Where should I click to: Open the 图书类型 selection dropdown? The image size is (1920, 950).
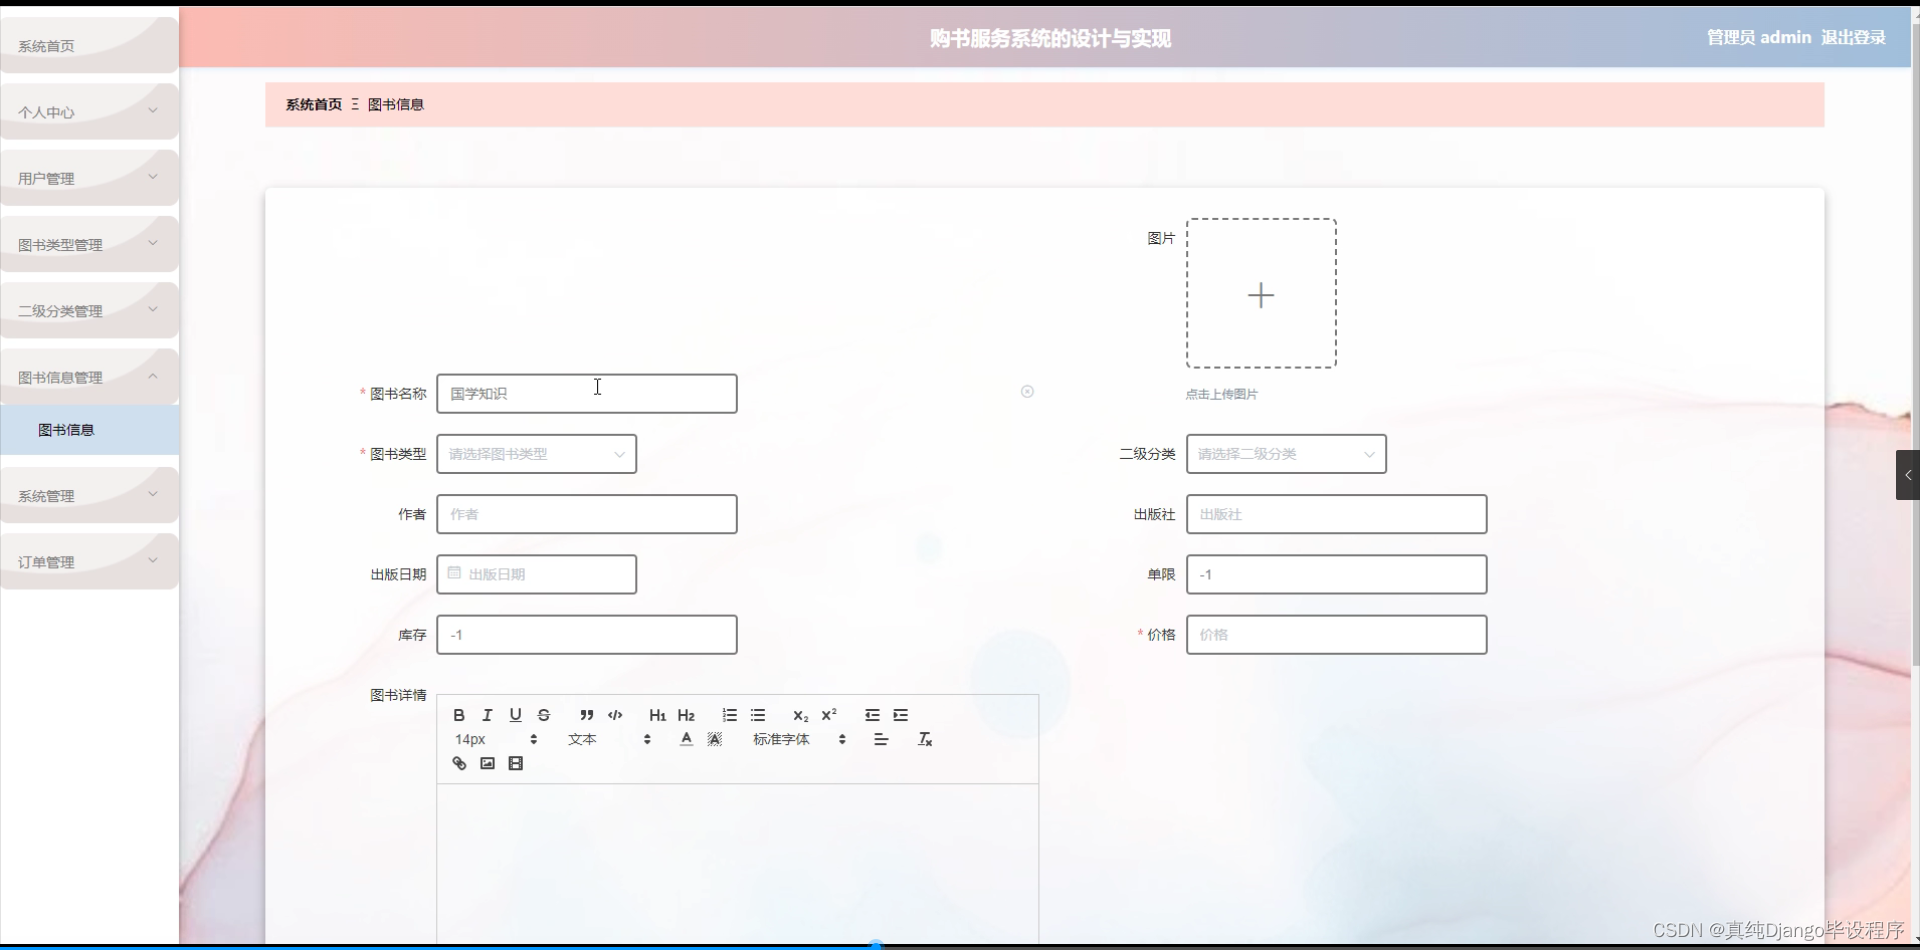pos(536,453)
